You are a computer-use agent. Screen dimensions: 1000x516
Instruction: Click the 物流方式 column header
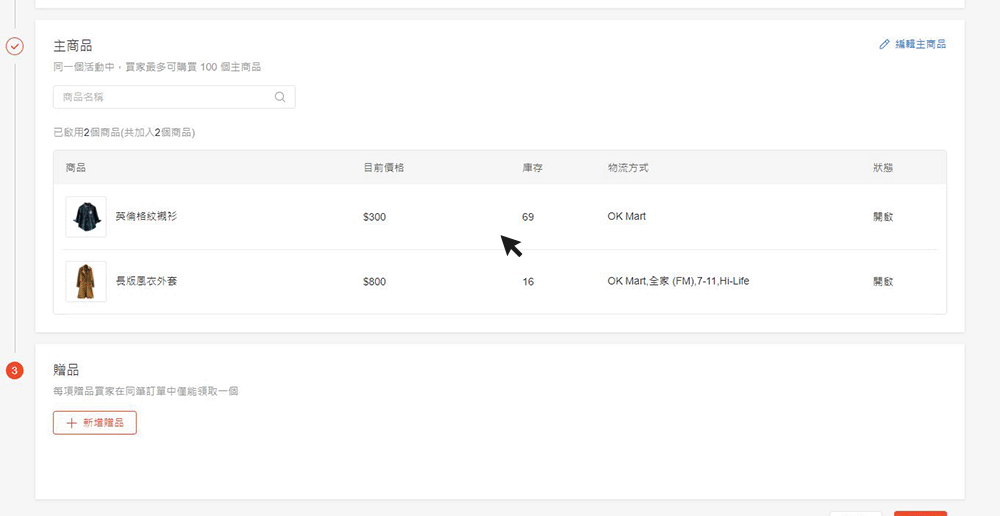[628, 167]
